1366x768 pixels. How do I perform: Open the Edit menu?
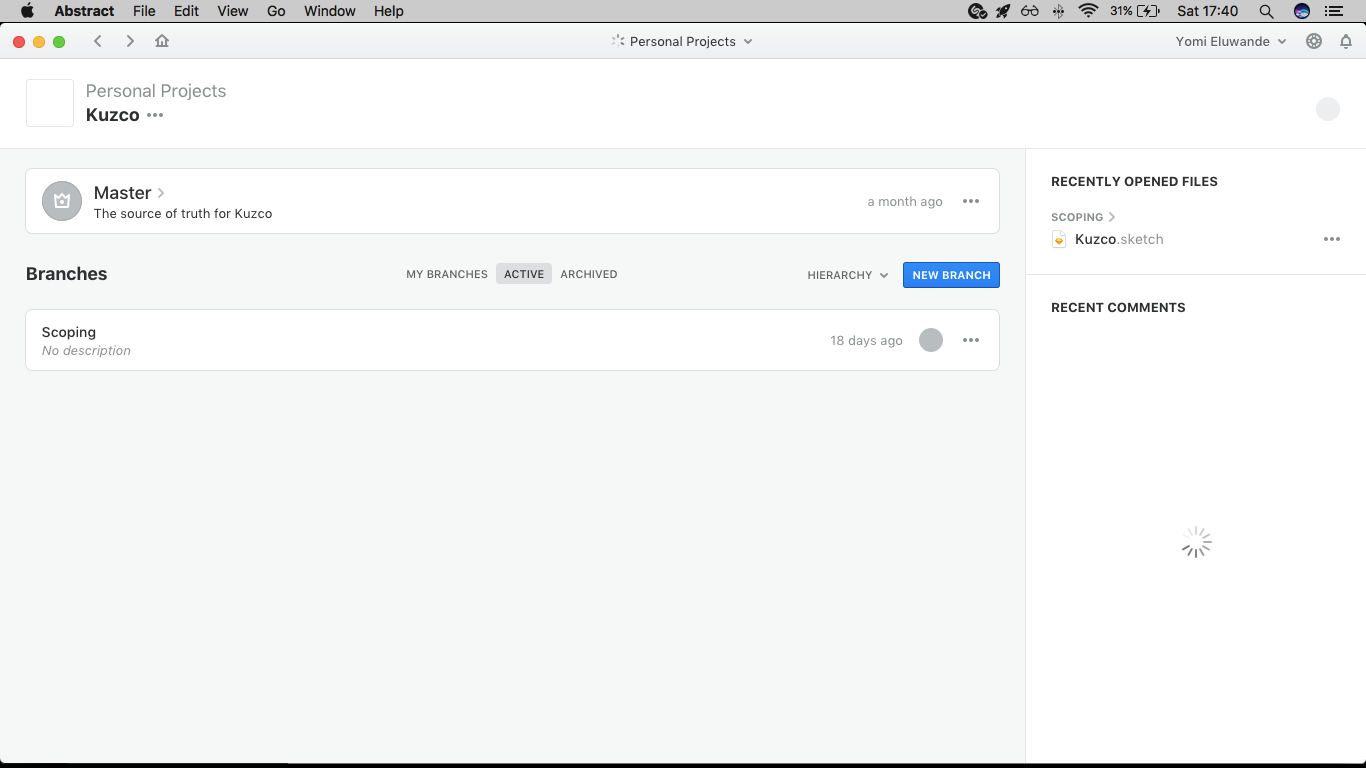tap(186, 11)
